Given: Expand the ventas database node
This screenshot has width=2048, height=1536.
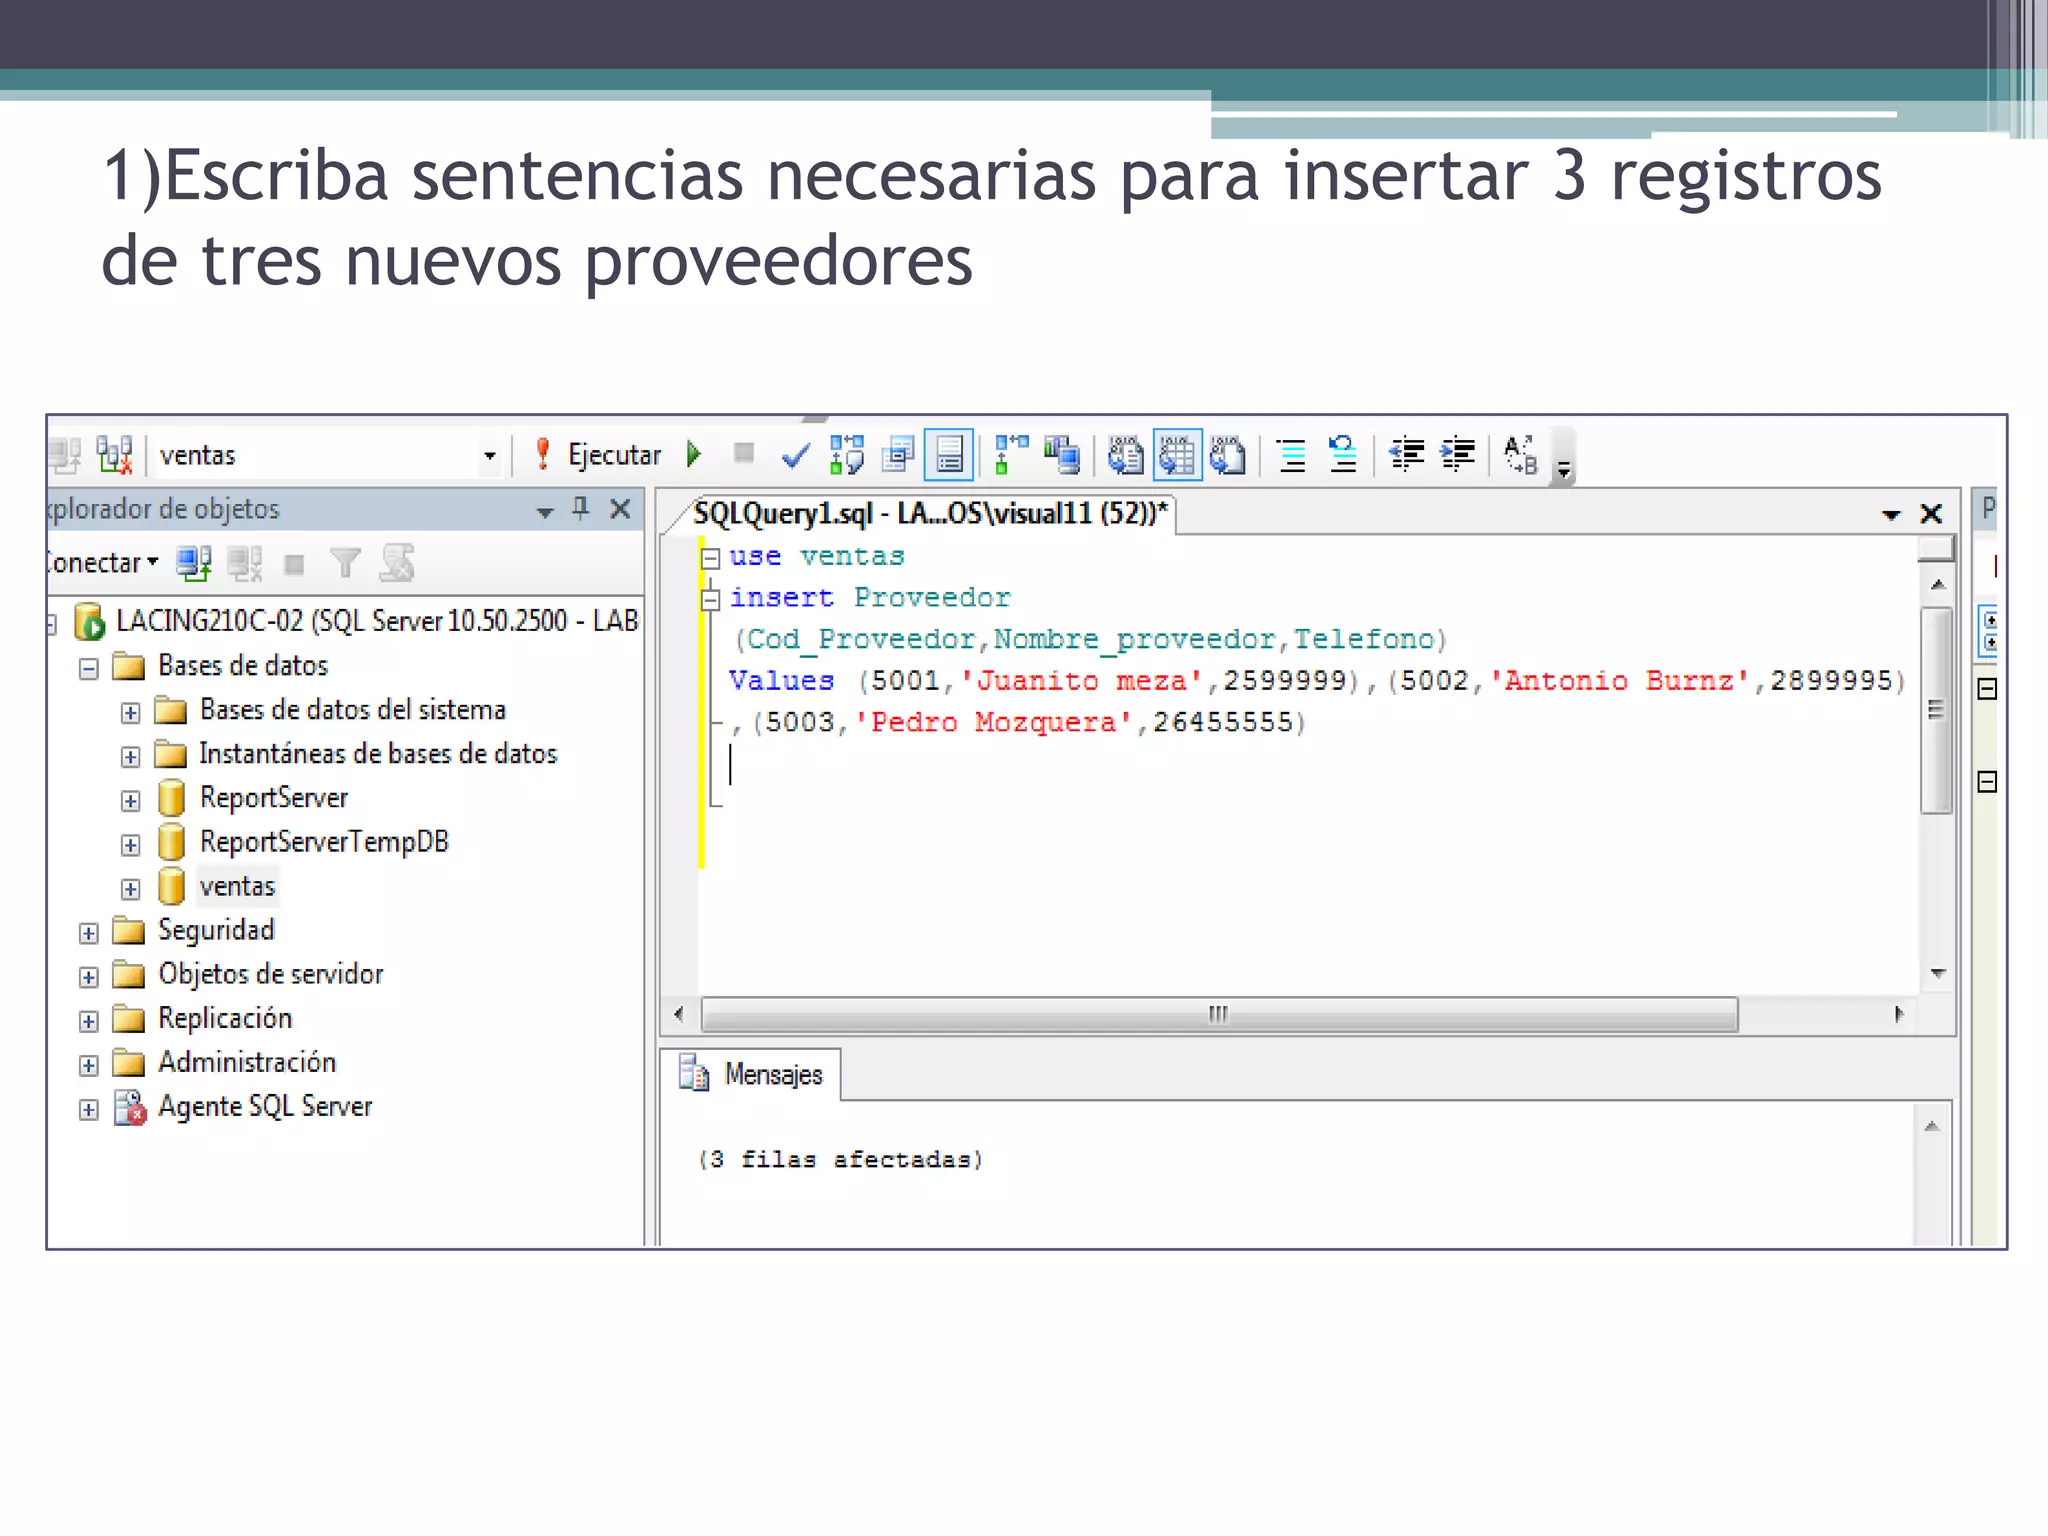Looking at the screenshot, I should pos(130,889).
